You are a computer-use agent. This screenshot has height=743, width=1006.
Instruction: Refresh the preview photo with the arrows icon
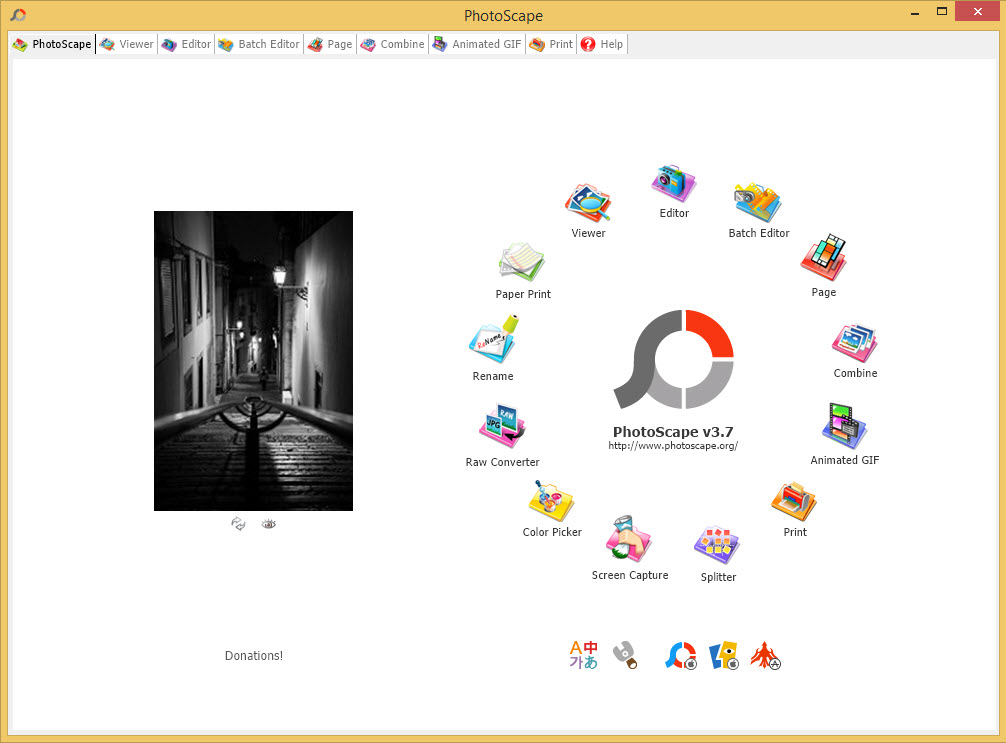238,524
